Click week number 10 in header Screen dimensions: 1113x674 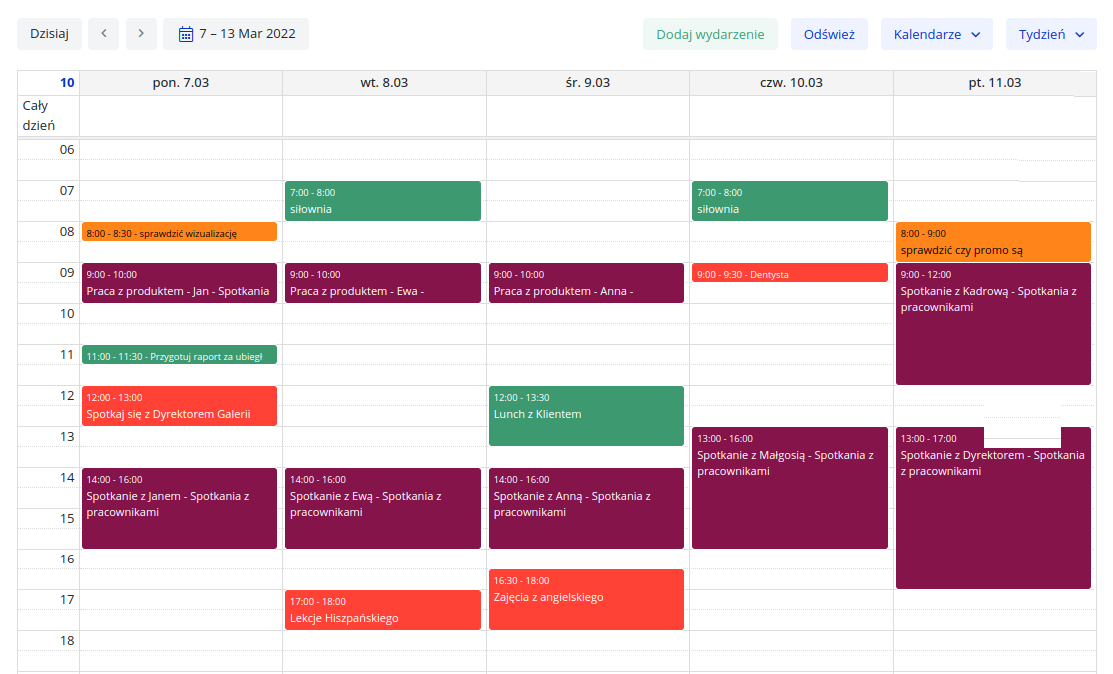click(67, 83)
